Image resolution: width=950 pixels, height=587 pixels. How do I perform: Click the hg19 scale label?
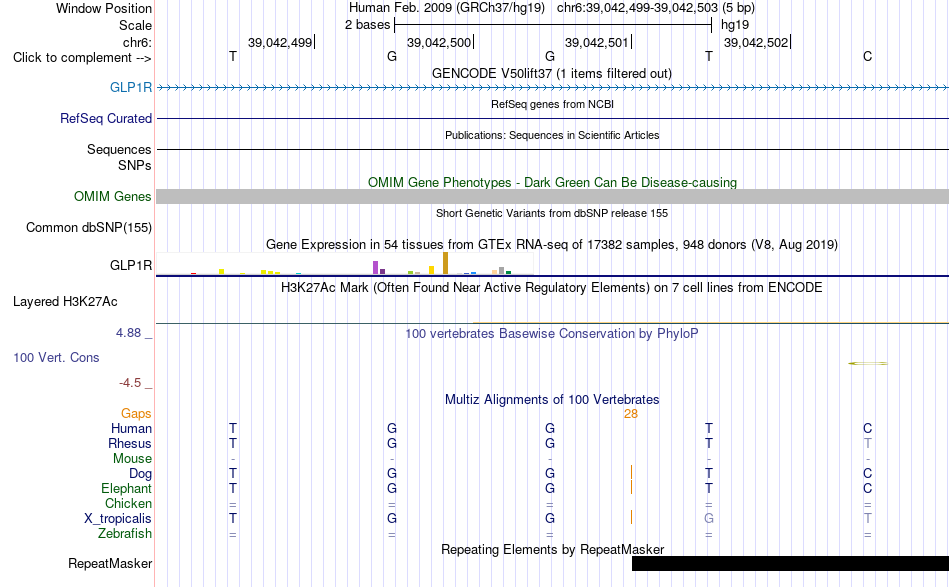[x=735, y=25]
